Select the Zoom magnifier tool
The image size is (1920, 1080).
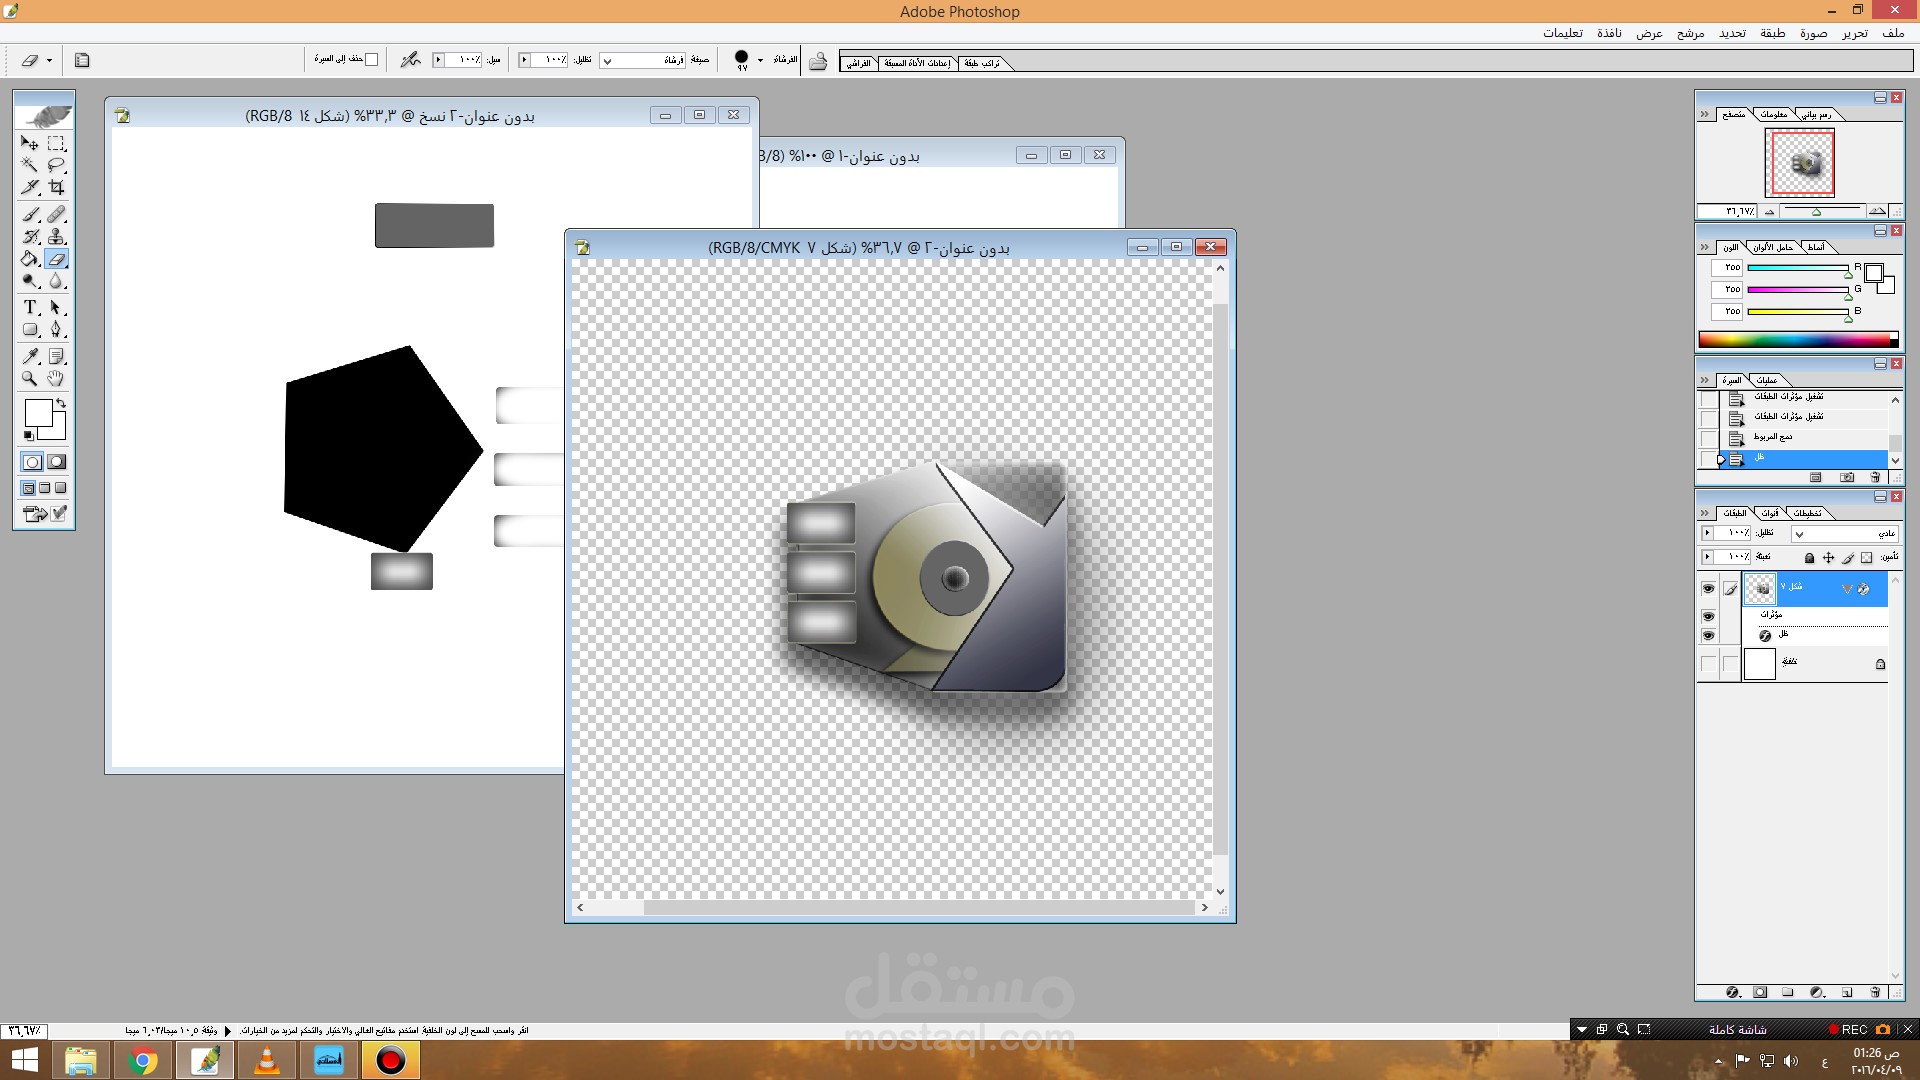pos(30,379)
